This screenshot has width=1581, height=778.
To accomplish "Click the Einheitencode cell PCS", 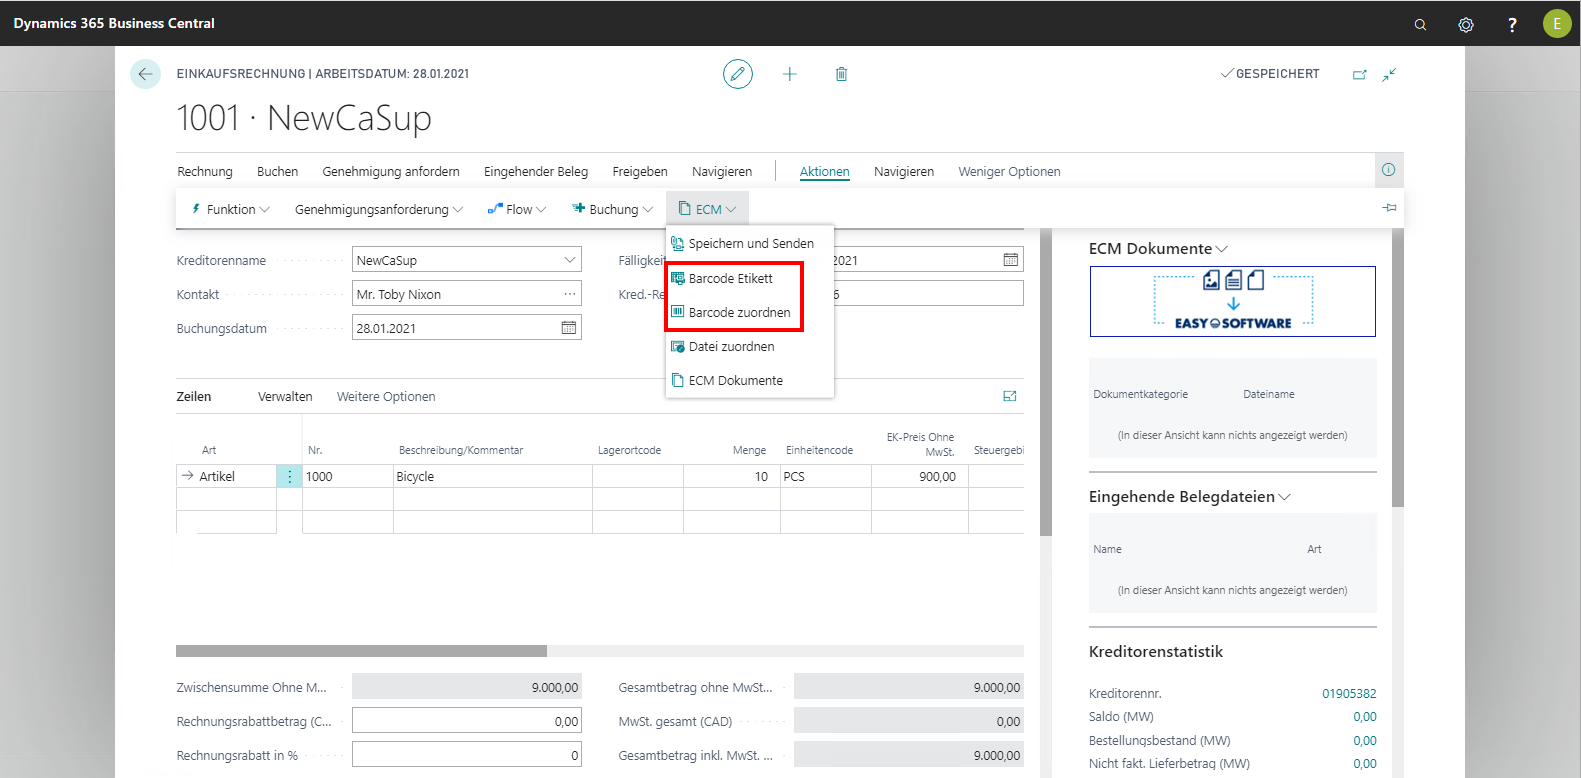I will [825, 477].
